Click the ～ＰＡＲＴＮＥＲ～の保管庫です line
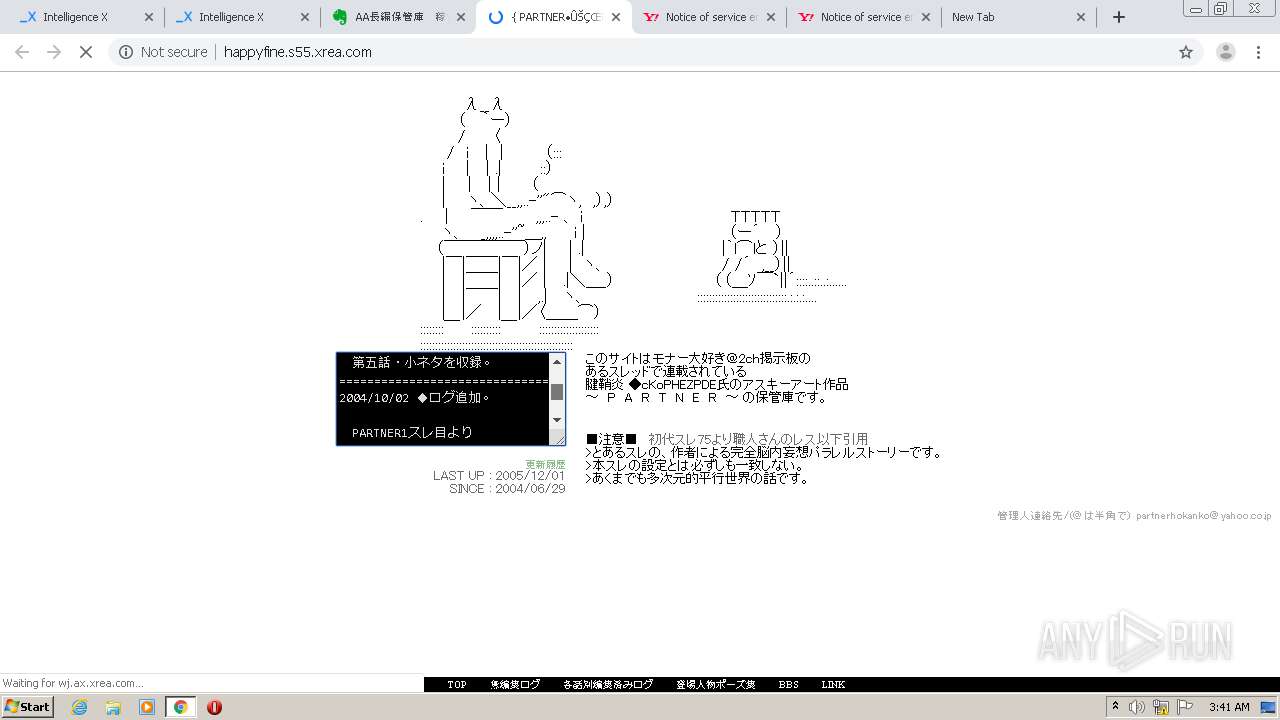Screen dimensions: 1280x720 pyautogui.click(x=706, y=397)
